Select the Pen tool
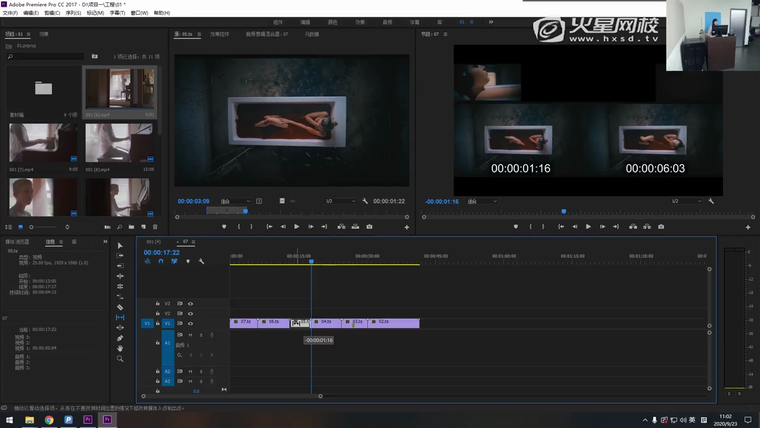Viewport: 760px width, 428px height. [x=120, y=338]
